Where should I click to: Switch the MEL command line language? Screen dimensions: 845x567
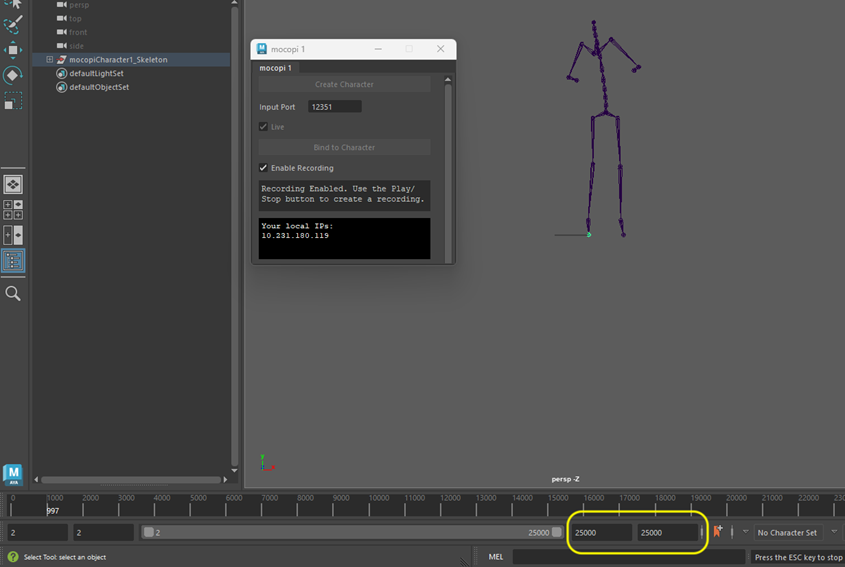pos(496,557)
